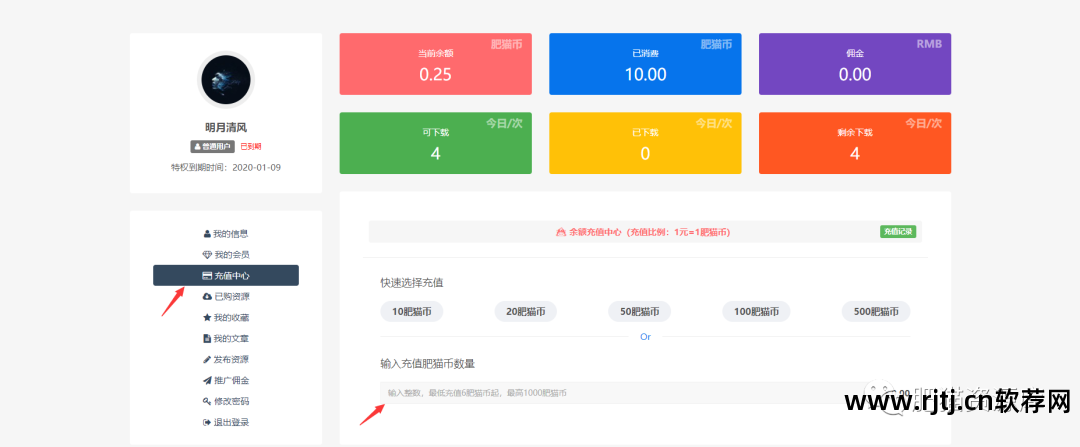Click the star icon beside 我的收藏
Viewport: 1080px width, 447px height.
[x=207, y=318]
